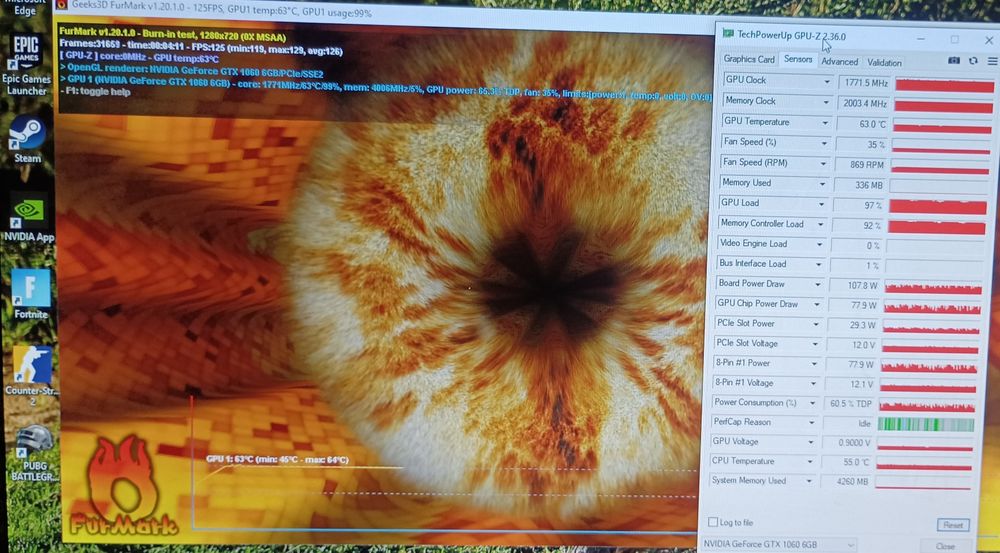
Task: Select the PUBG Battlegrounds desktop icon
Action: pos(34,453)
